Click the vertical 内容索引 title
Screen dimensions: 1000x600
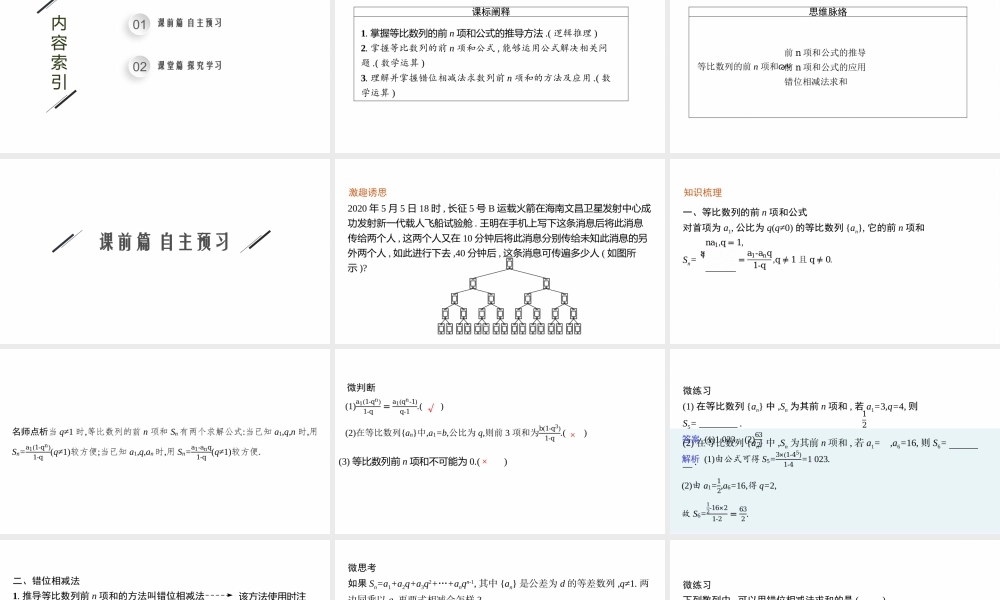[x=59, y=52]
